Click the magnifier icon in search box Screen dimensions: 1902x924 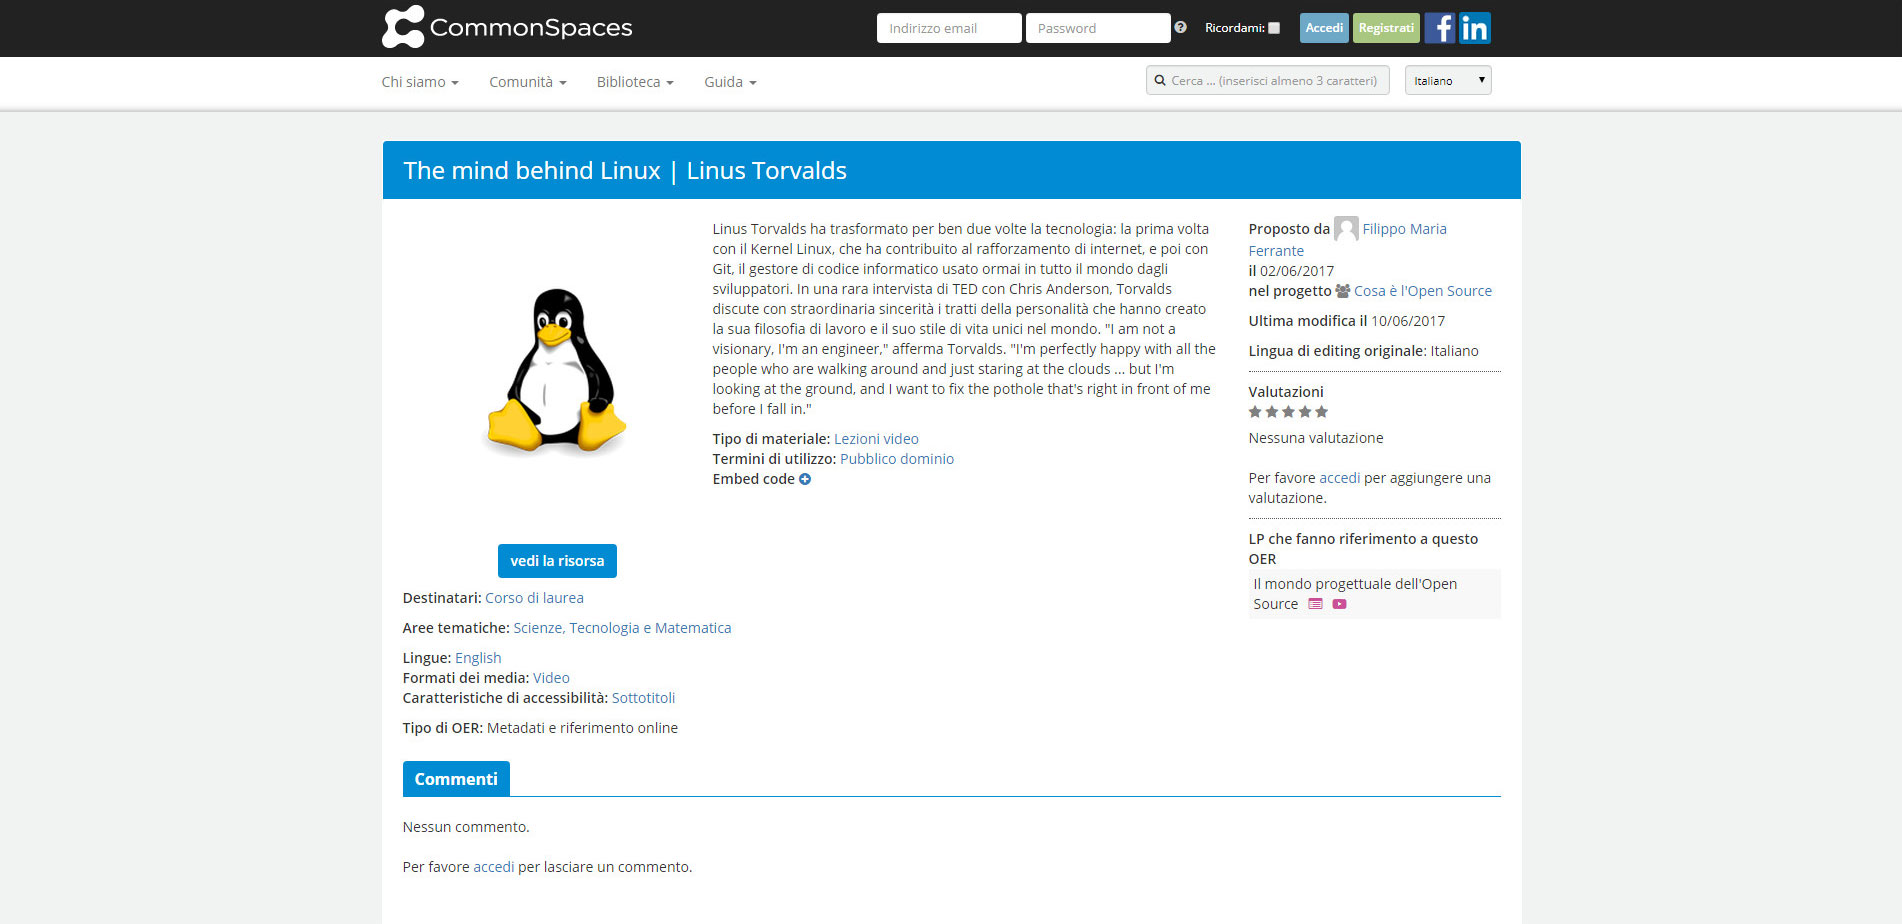click(1160, 81)
